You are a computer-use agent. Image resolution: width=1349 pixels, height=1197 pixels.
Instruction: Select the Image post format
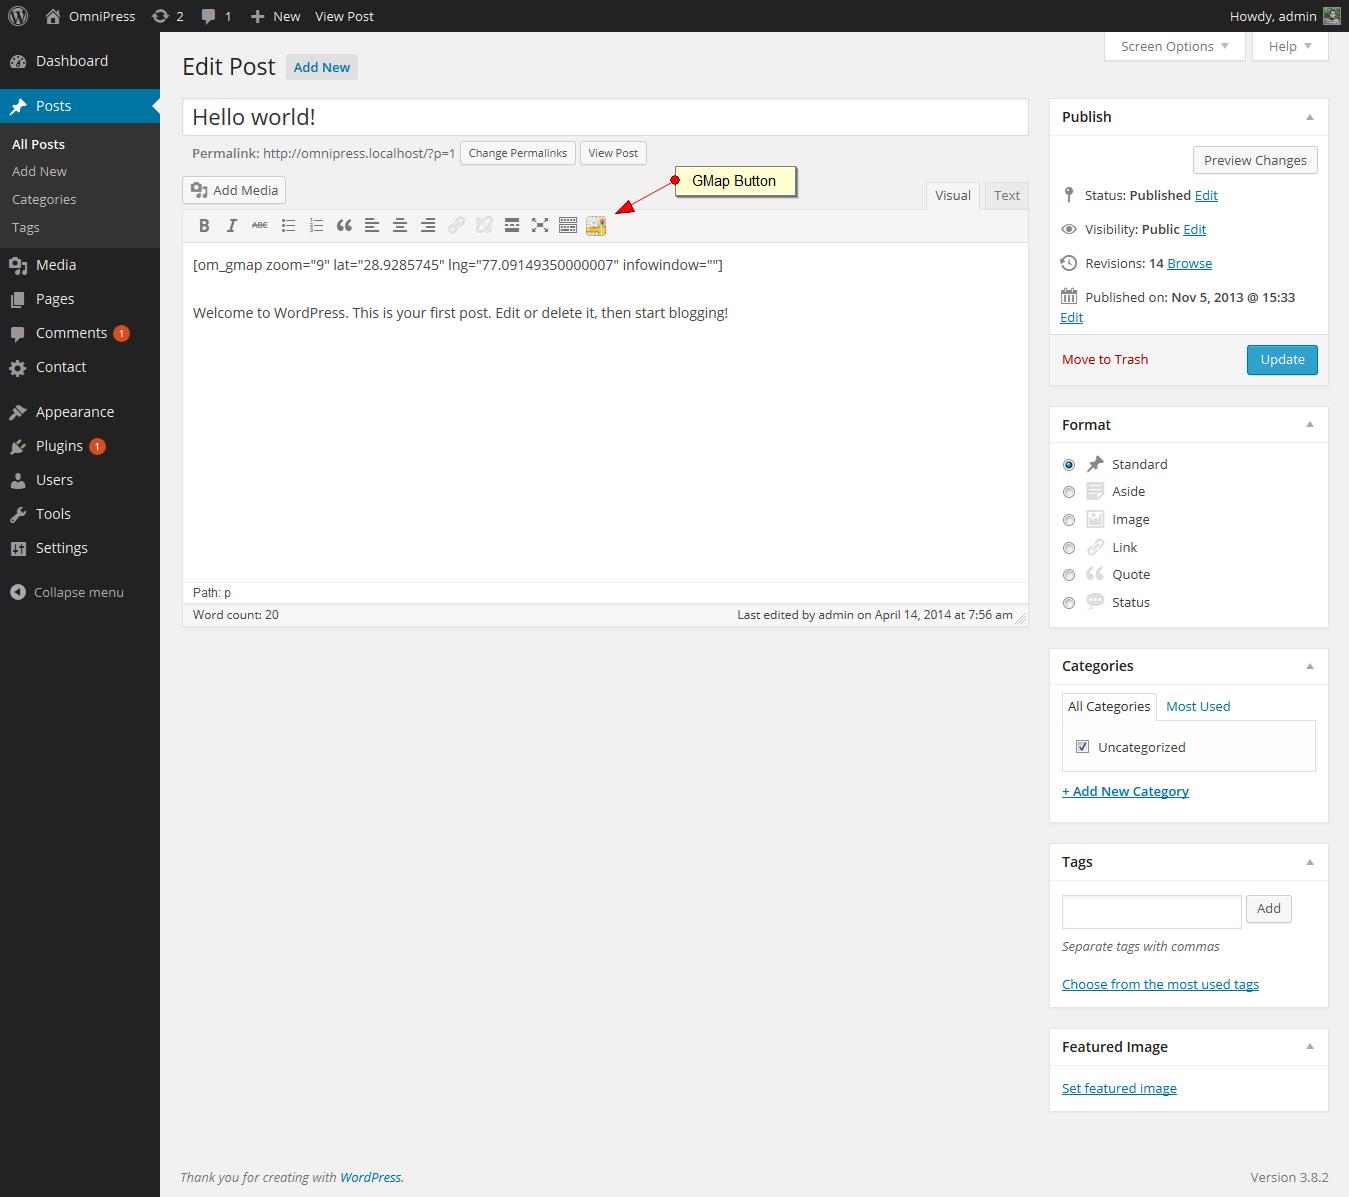pos(1069,520)
